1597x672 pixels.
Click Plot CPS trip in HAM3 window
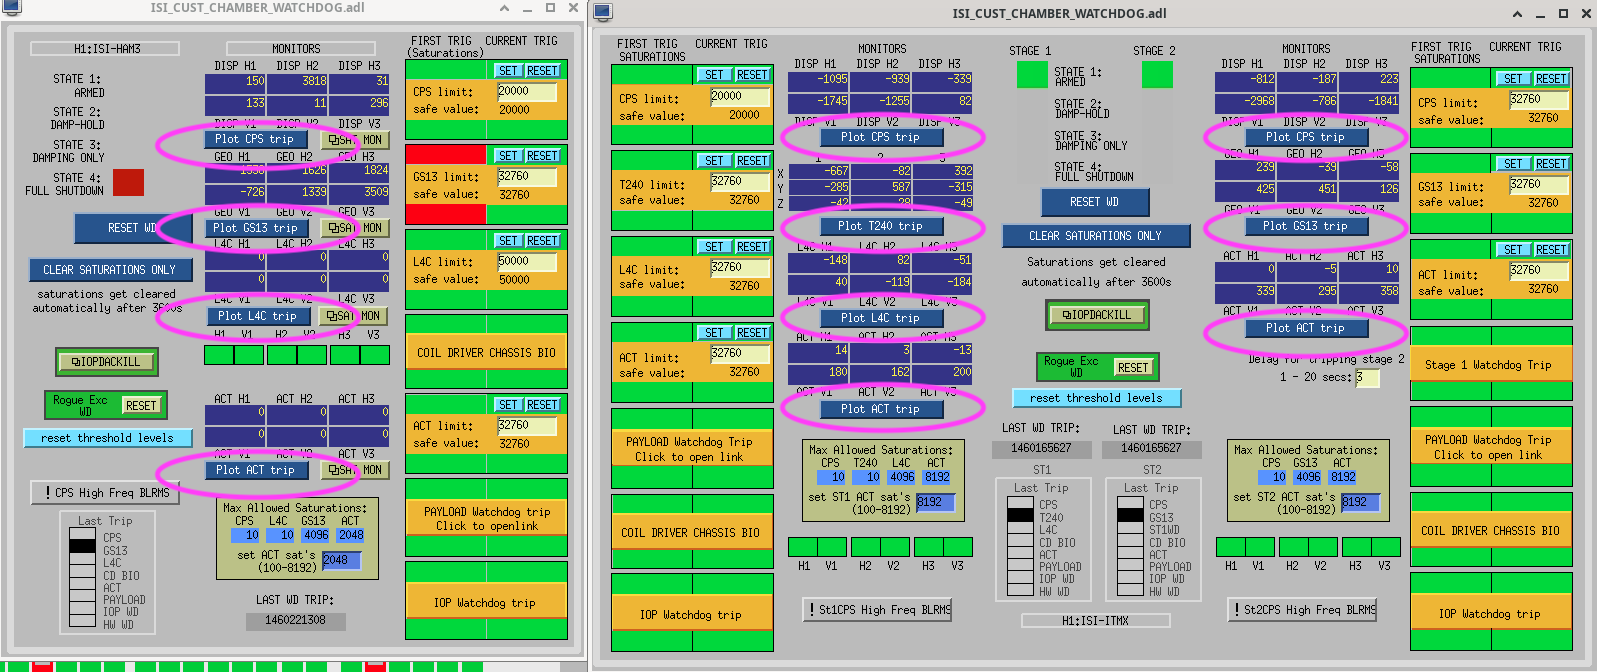[254, 139]
